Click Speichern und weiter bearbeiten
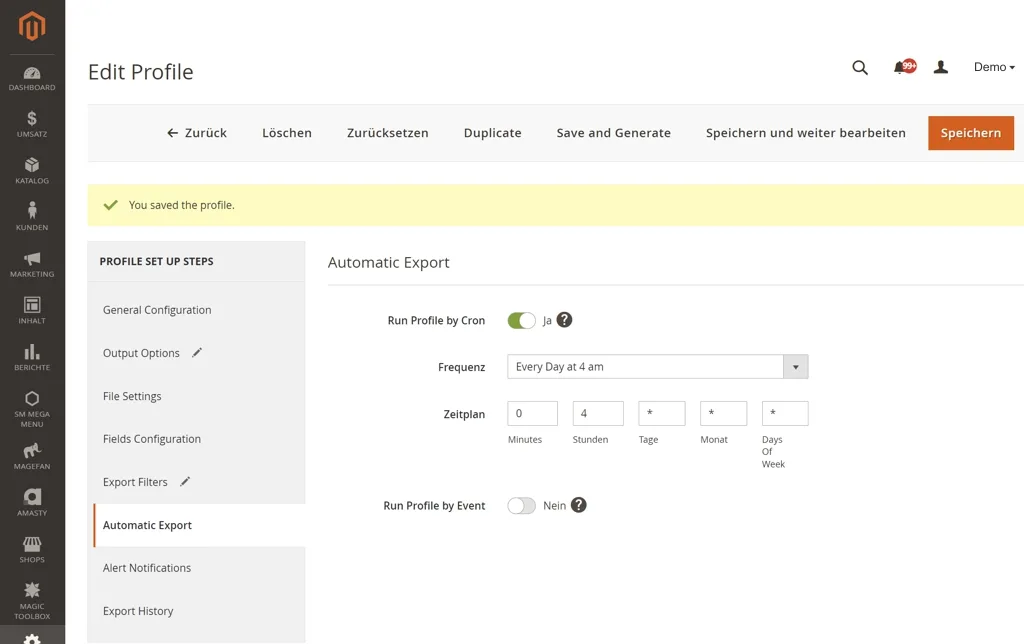This screenshot has height=644, width=1024. (805, 133)
